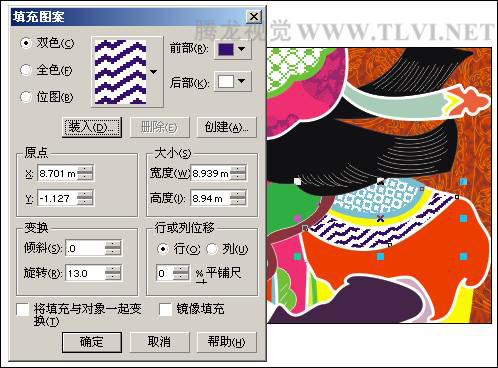Viewport: 498px width, 368px height.
Task: Enable 将填充与对象一起变换 checkbox
Action: click(23, 309)
